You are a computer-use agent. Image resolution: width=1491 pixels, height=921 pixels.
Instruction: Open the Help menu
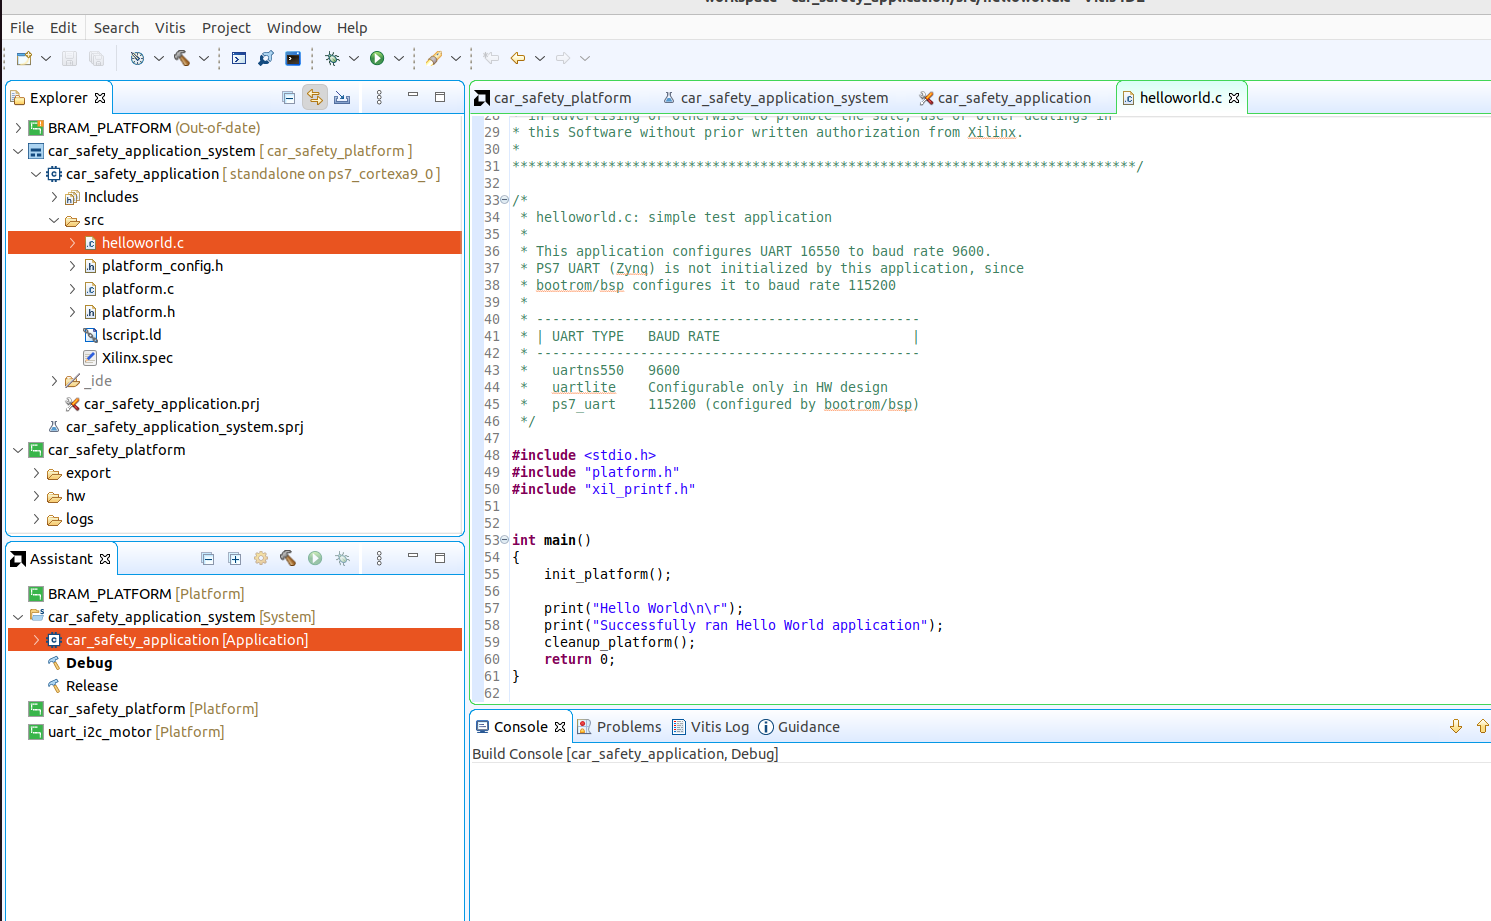[352, 28]
